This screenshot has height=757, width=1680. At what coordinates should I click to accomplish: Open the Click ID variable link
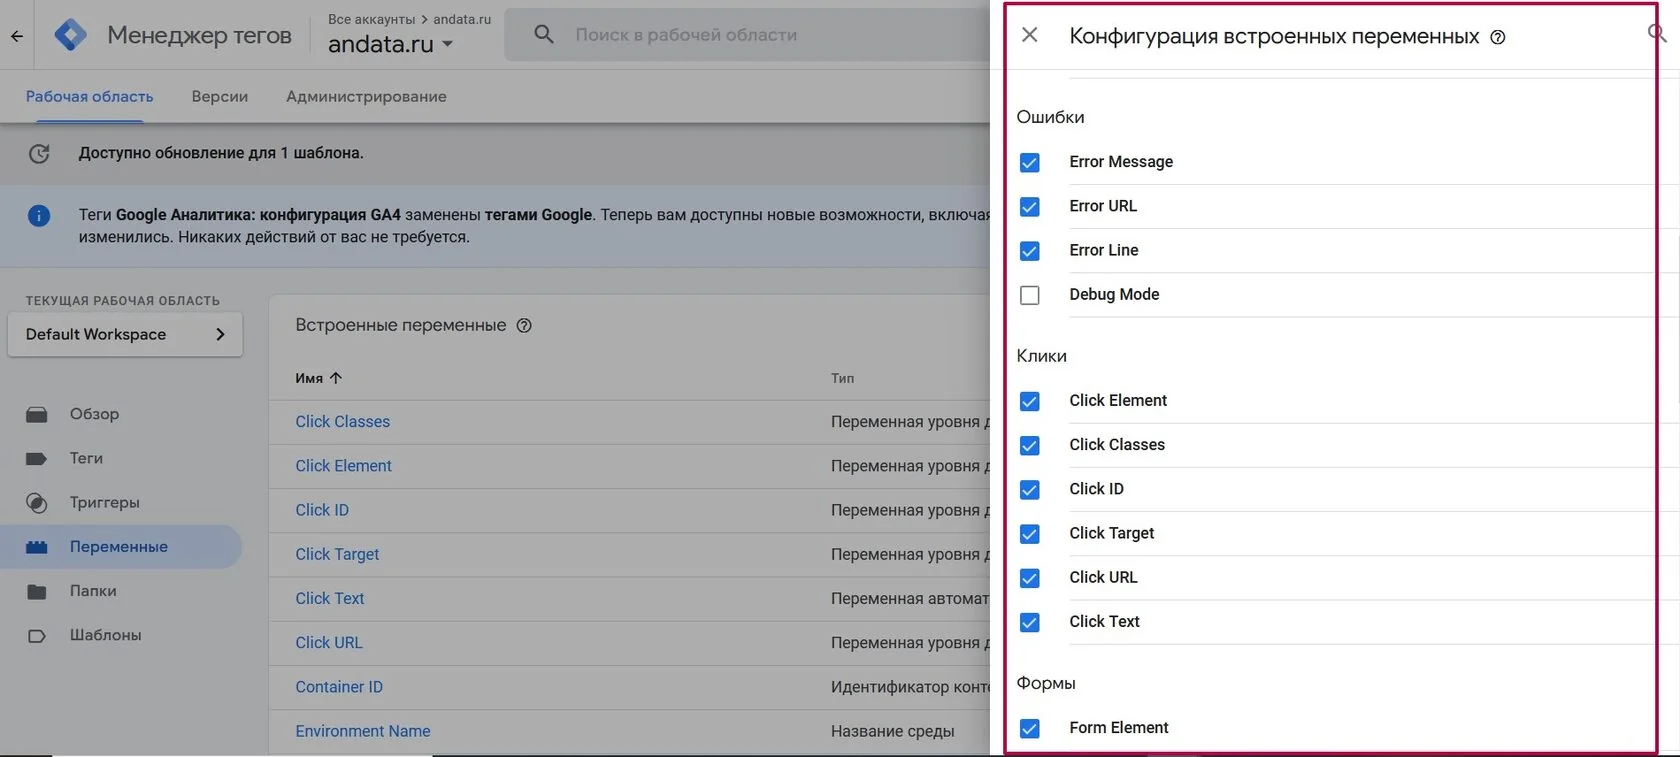click(x=322, y=510)
